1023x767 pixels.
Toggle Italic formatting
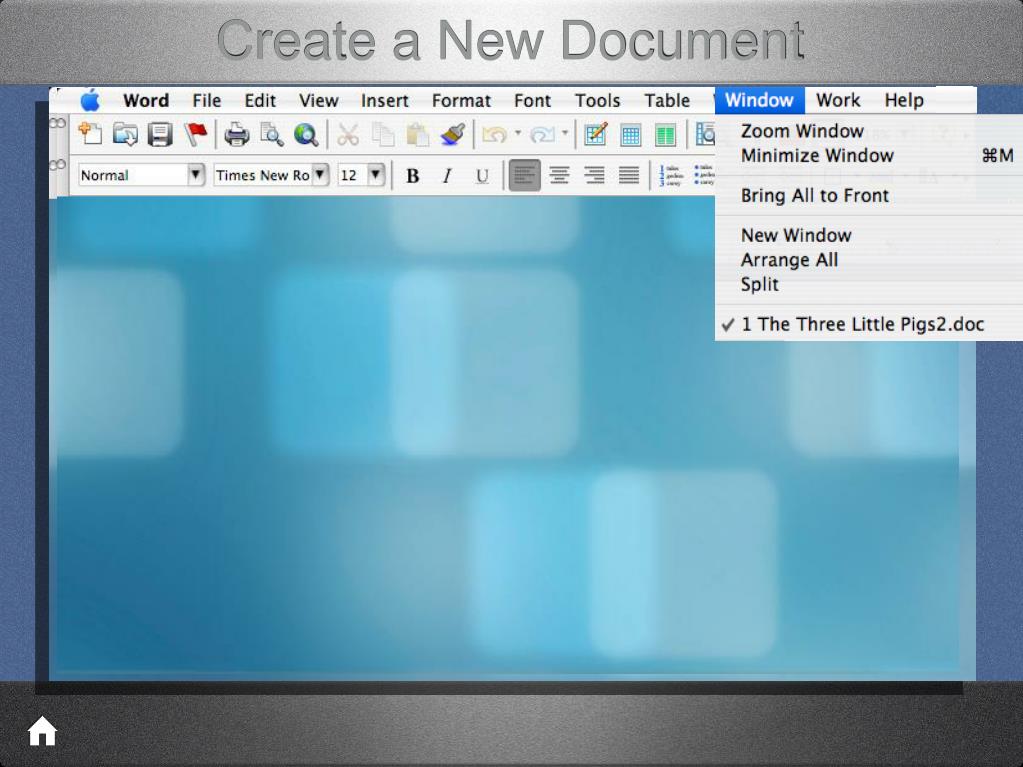click(447, 175)
